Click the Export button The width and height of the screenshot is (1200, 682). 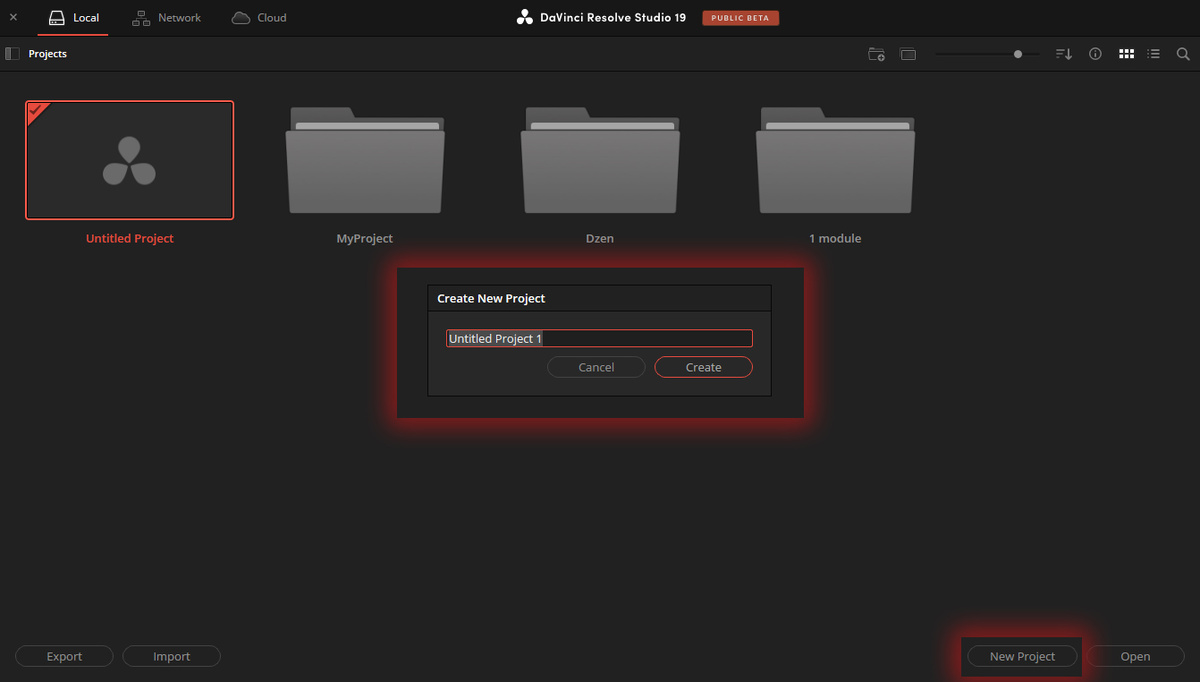click(64, 656)
